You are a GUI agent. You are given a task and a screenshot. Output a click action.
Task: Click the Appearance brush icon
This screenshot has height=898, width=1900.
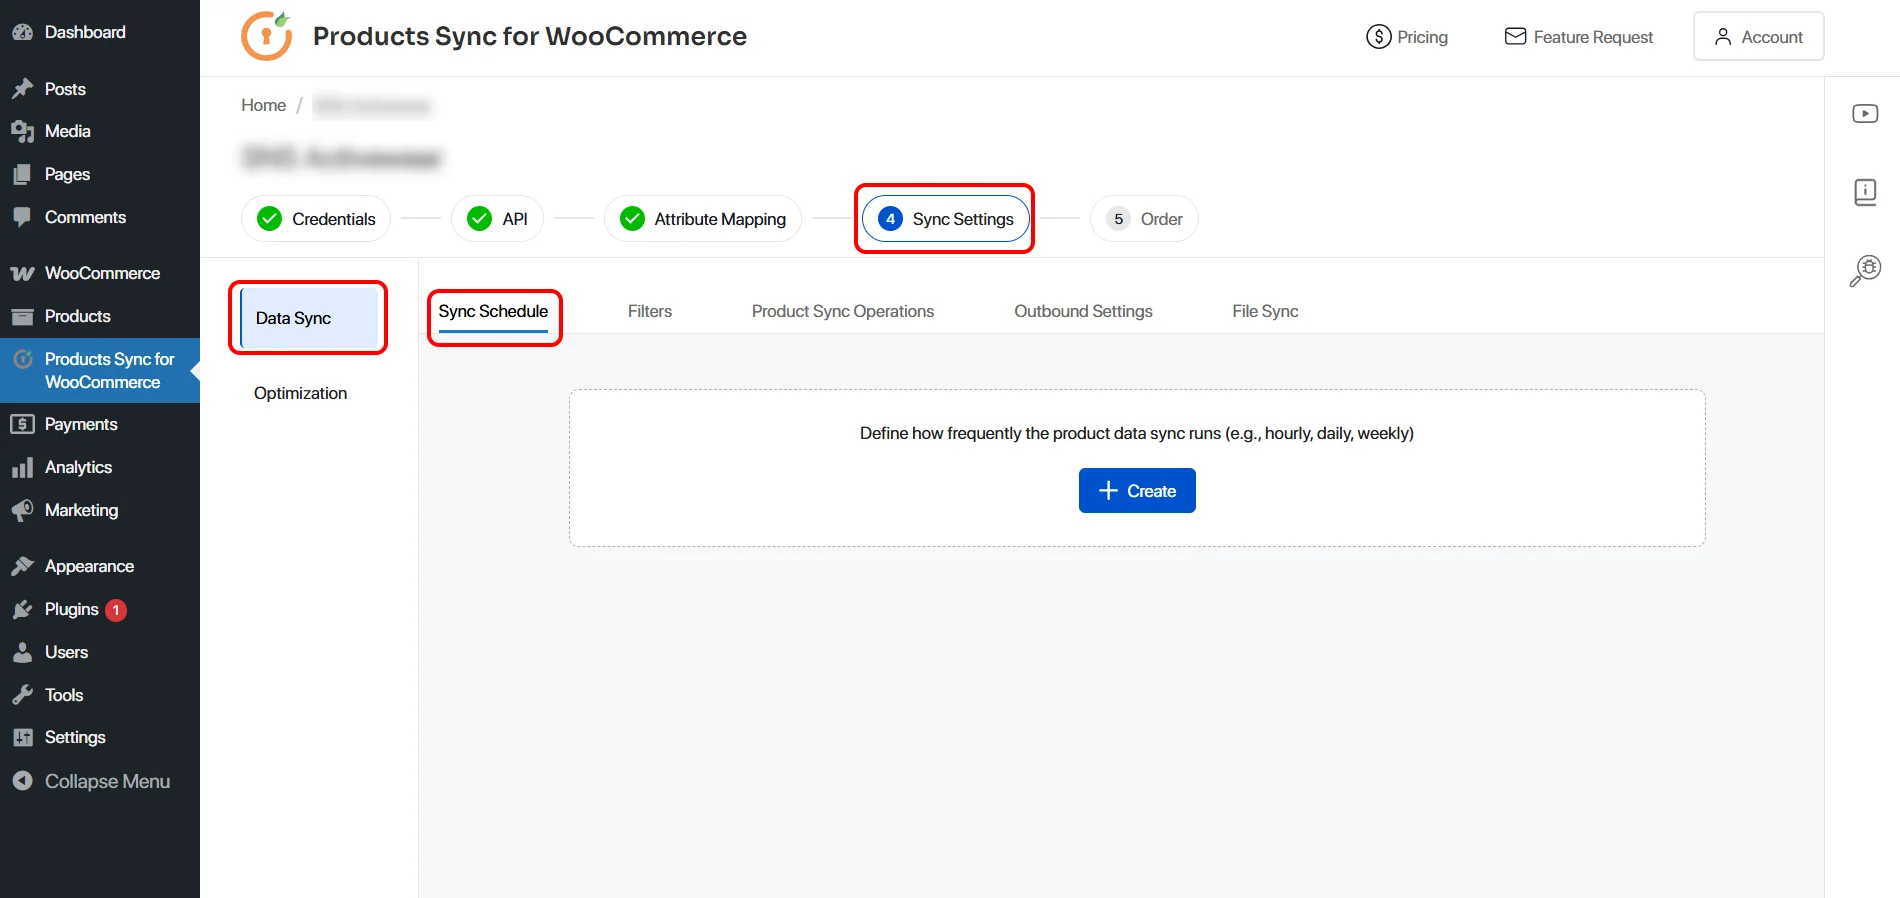click(x=22, y=566)
